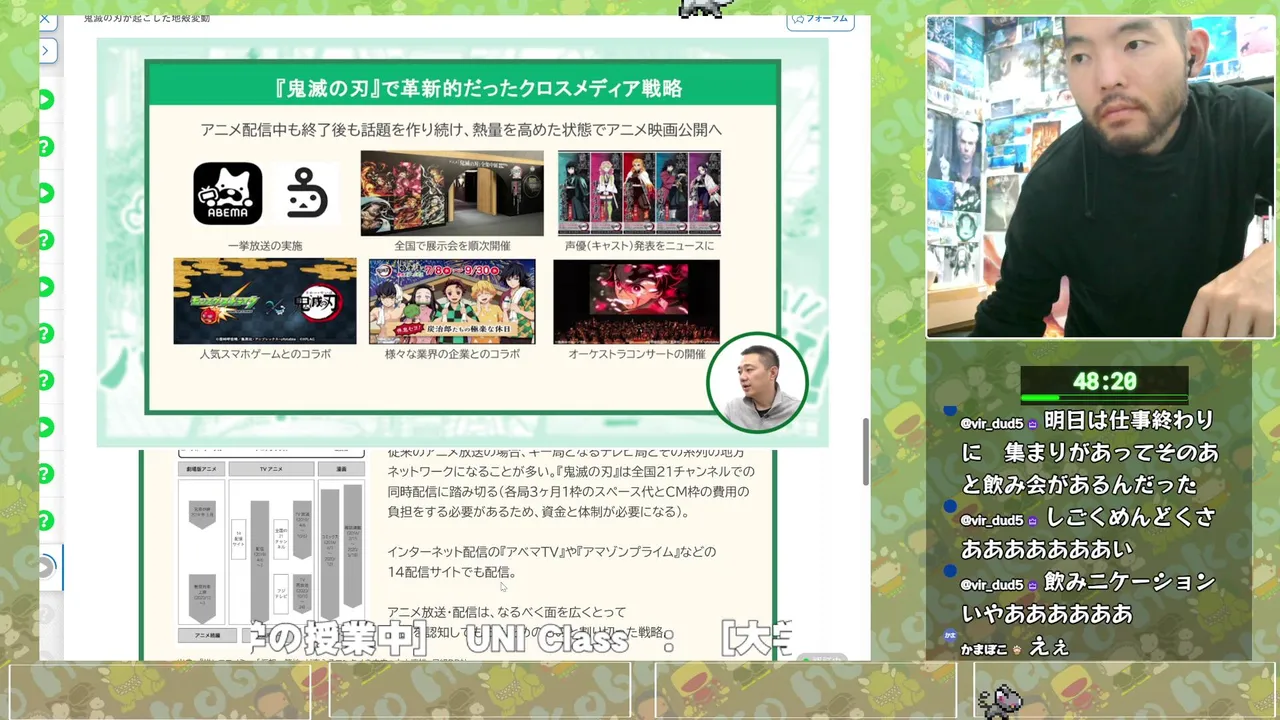Open the orchestra concert photo thumbnail
Viewport: 1280px width, 720px height.
click(636, 301)
